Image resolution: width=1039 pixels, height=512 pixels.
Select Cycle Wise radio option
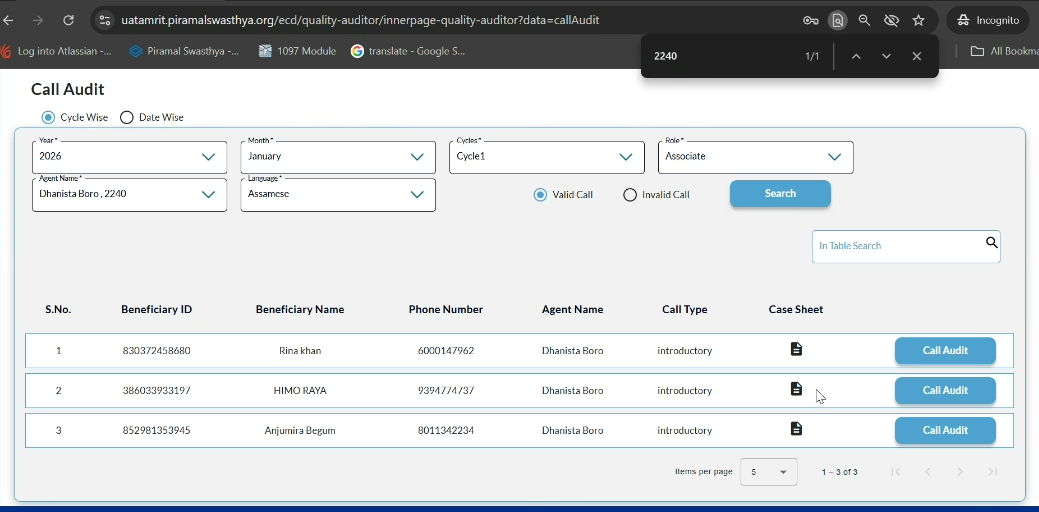point(48,117)
